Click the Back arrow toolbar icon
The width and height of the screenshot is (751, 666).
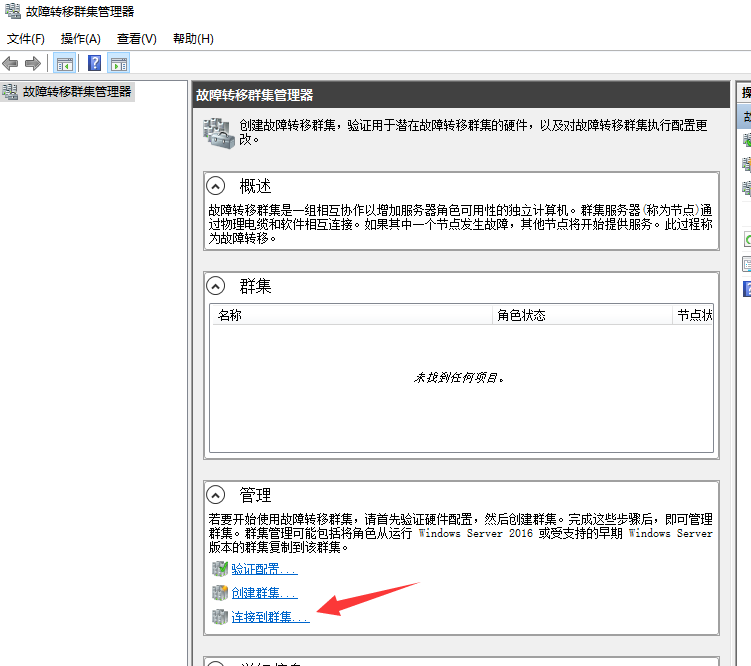click(x=11, y=63)
